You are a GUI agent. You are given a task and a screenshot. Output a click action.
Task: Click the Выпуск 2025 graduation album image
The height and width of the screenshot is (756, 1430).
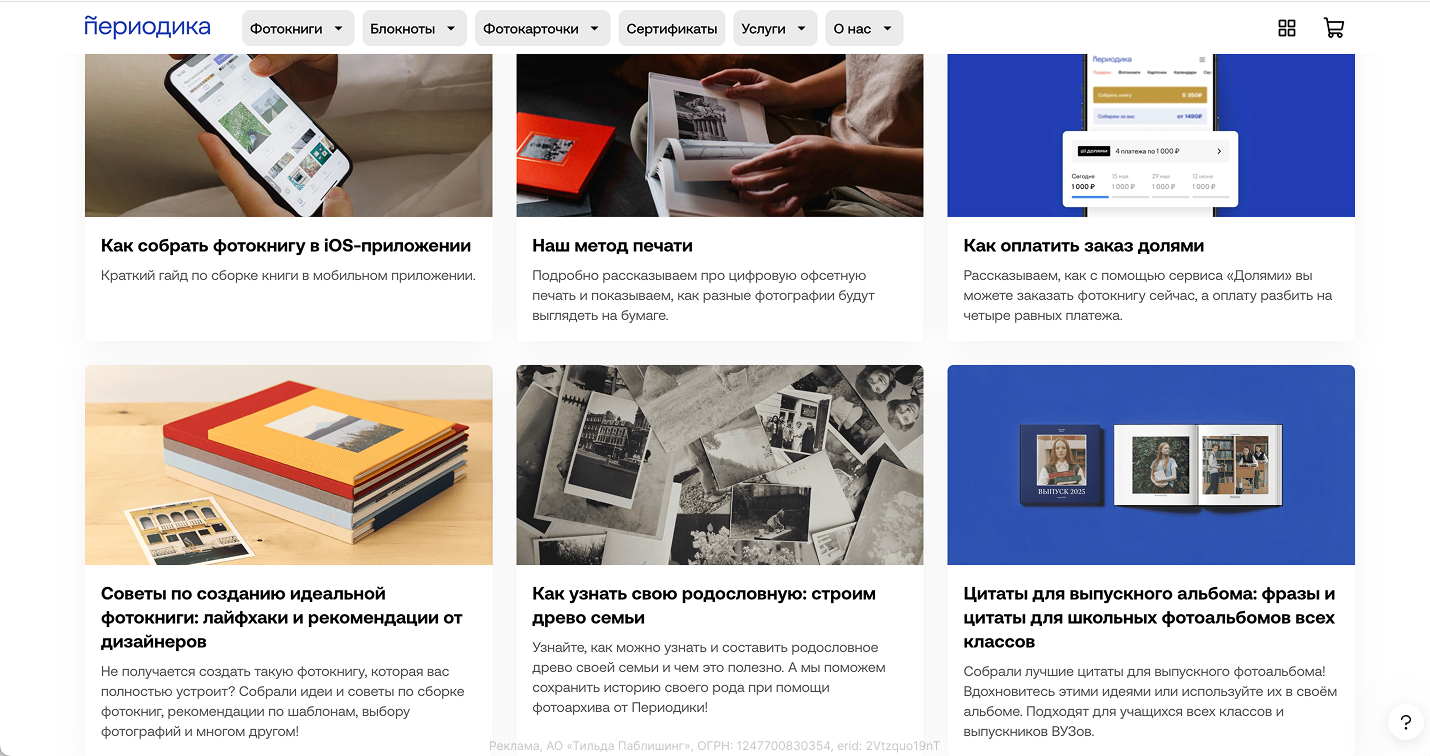(1151, 465)
